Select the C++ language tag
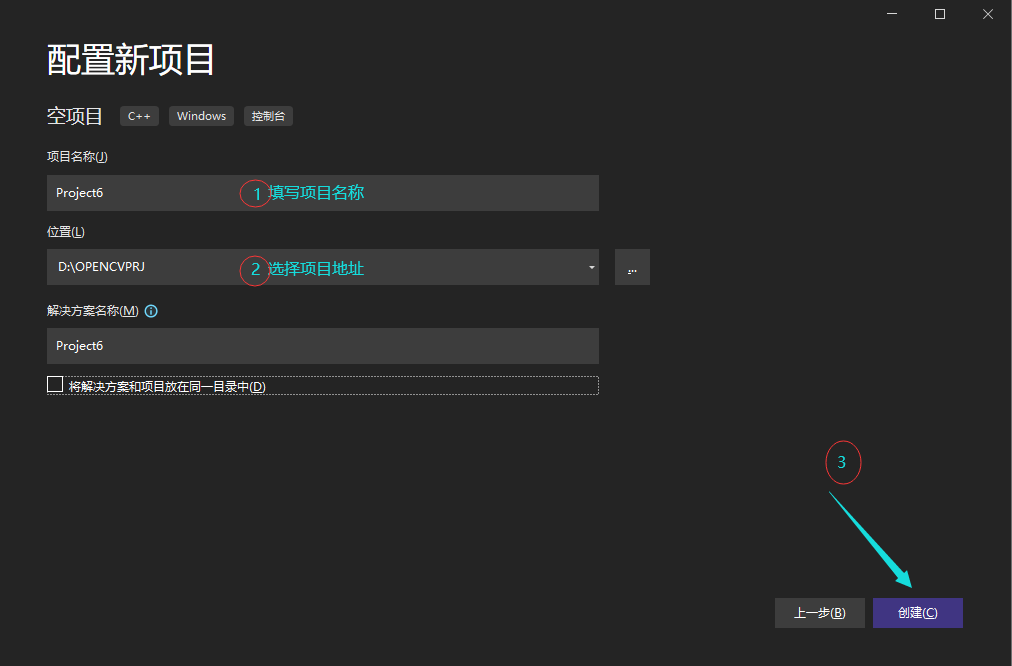Screen dimensions: 1012x666 click(139, 115)
